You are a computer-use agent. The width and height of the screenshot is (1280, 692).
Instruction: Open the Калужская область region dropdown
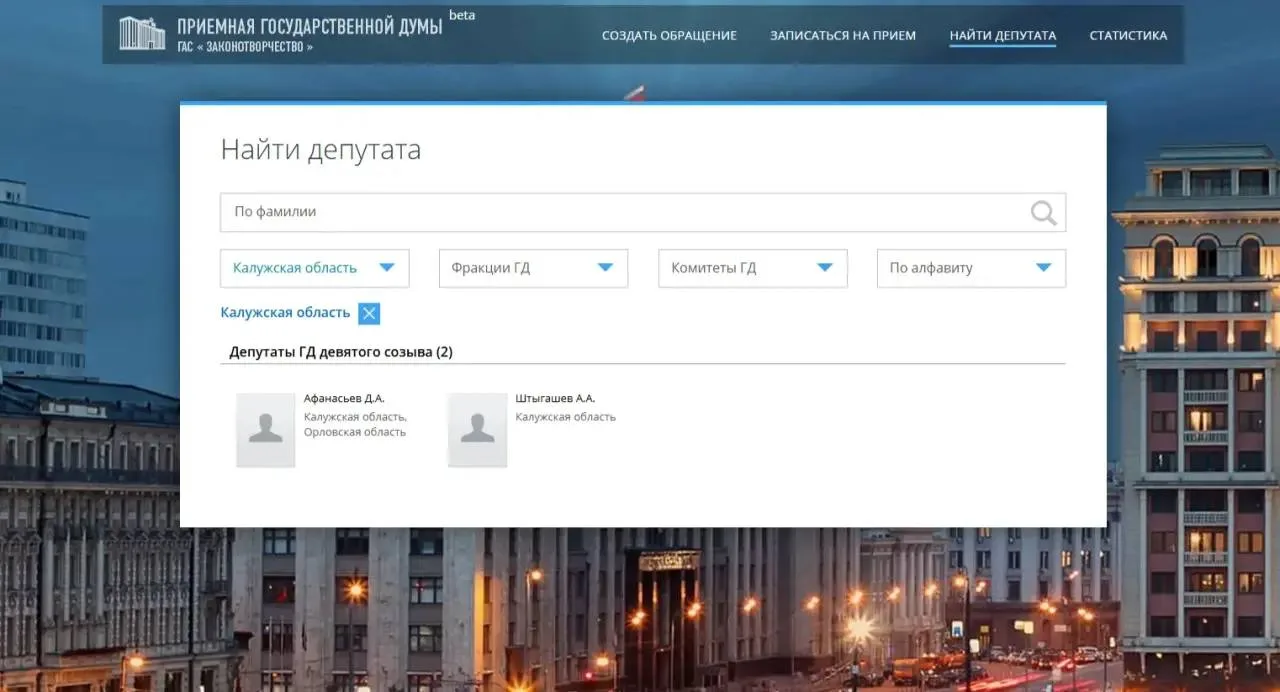pos(314,268)
